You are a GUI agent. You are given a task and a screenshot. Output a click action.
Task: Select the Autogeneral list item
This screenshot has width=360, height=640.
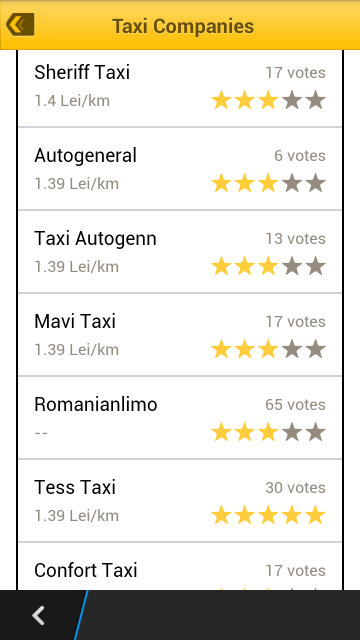coord(180,169)
